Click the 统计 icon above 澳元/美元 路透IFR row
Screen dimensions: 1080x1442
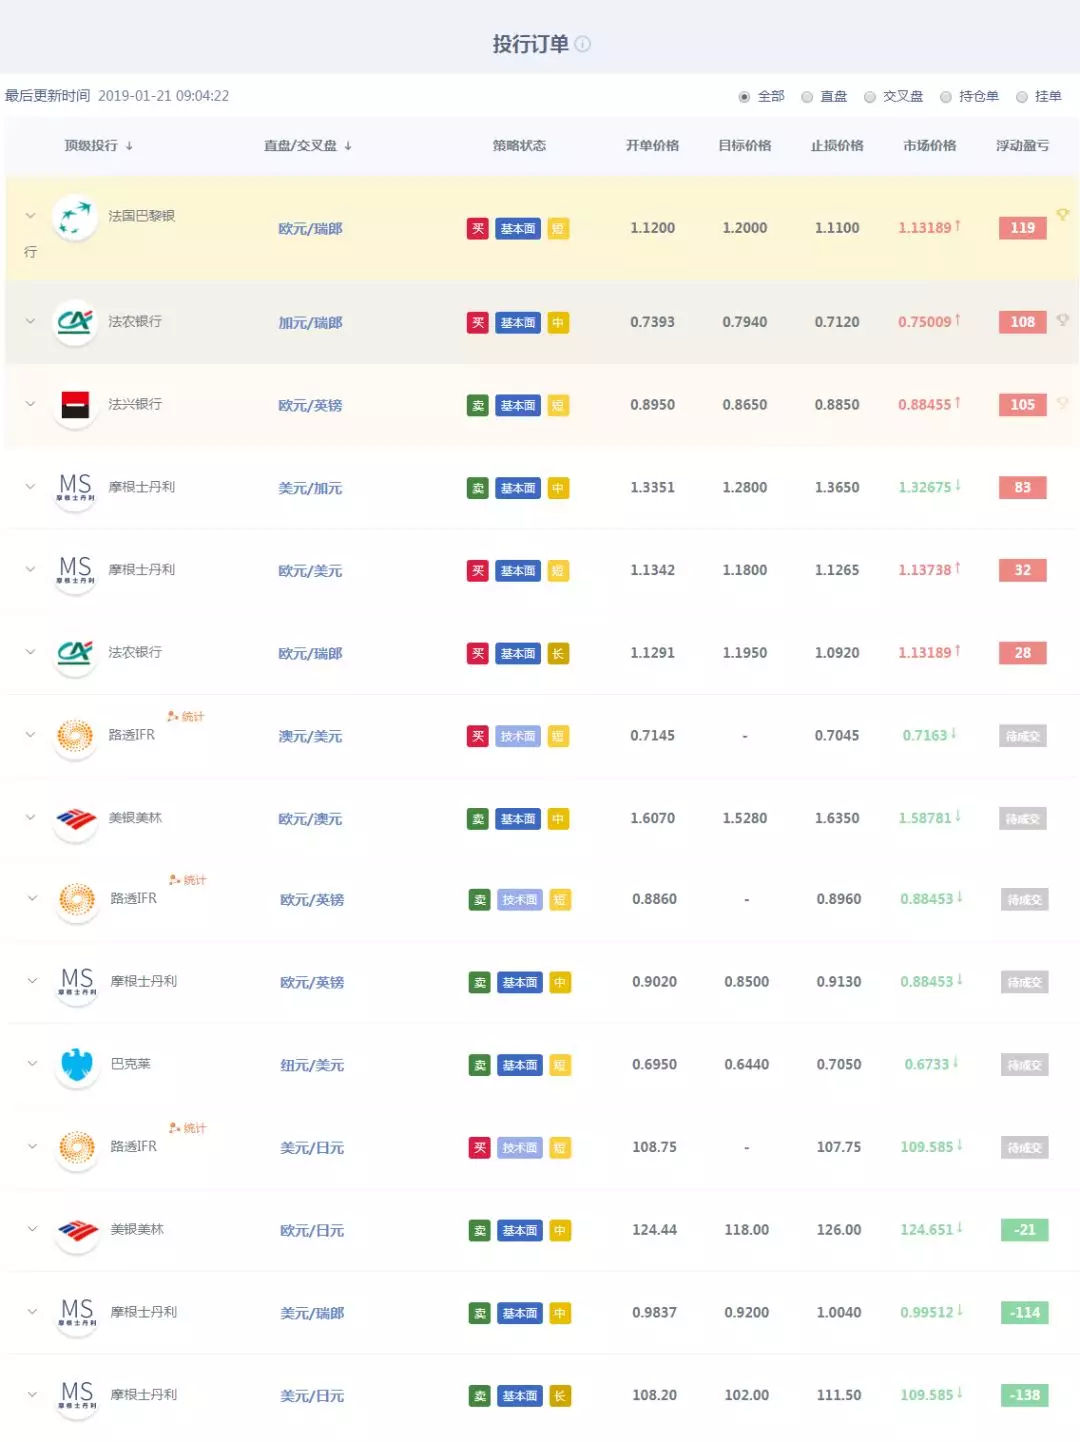tap(186, 717)
